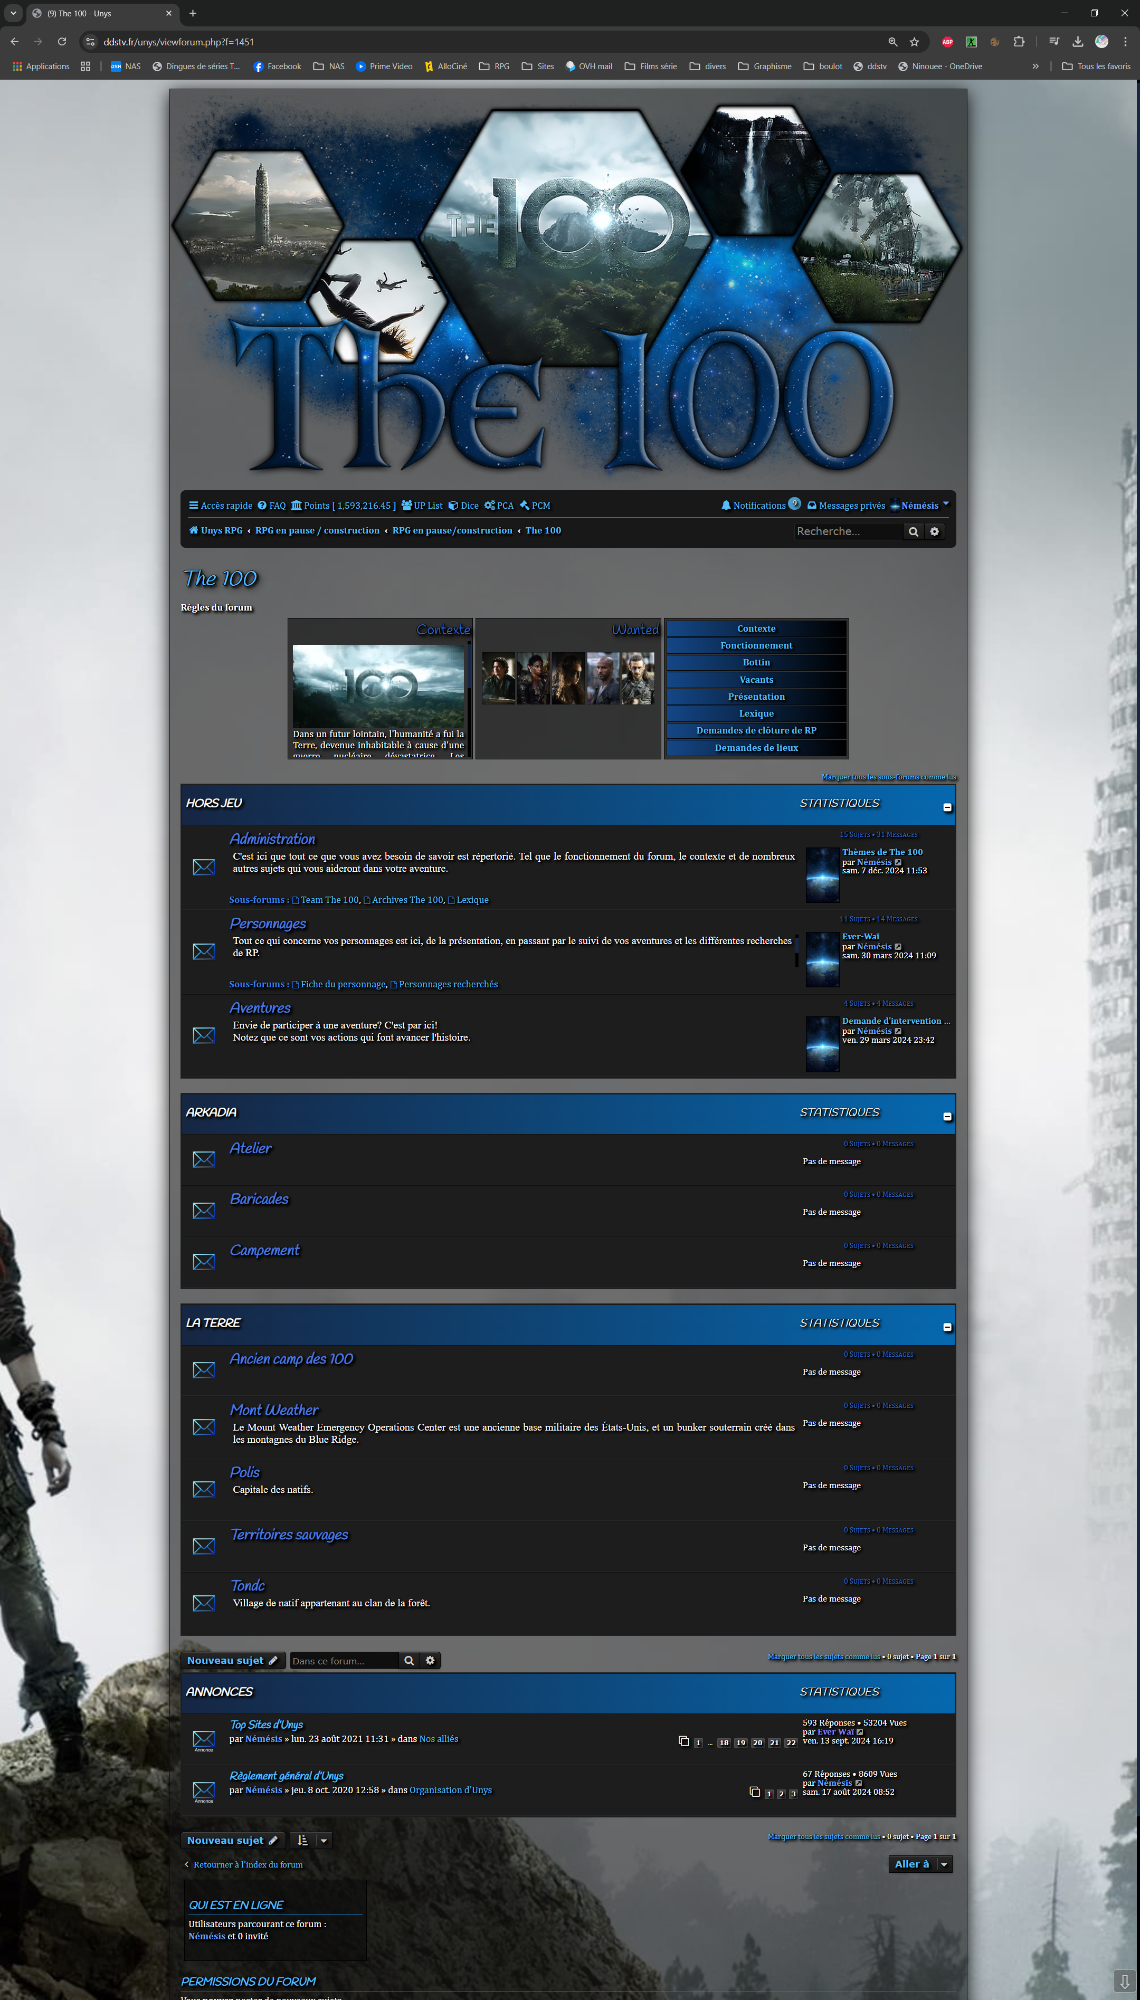Open the Prime Video bookmark
The width and height of the screenshot is (1140, 2000).
click(x=384, y=66)
